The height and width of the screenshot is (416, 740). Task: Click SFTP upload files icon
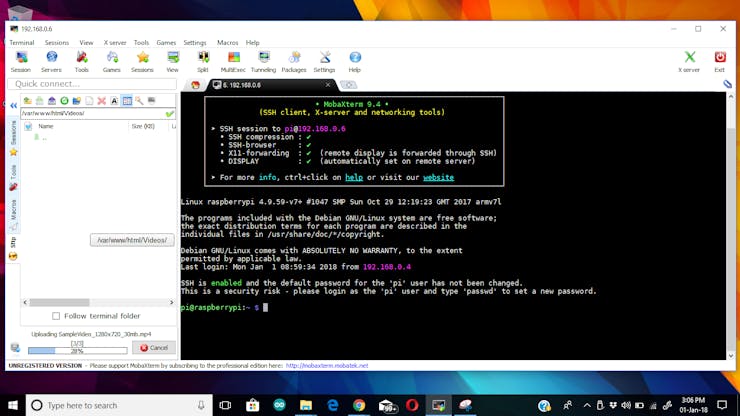(52, 101)
